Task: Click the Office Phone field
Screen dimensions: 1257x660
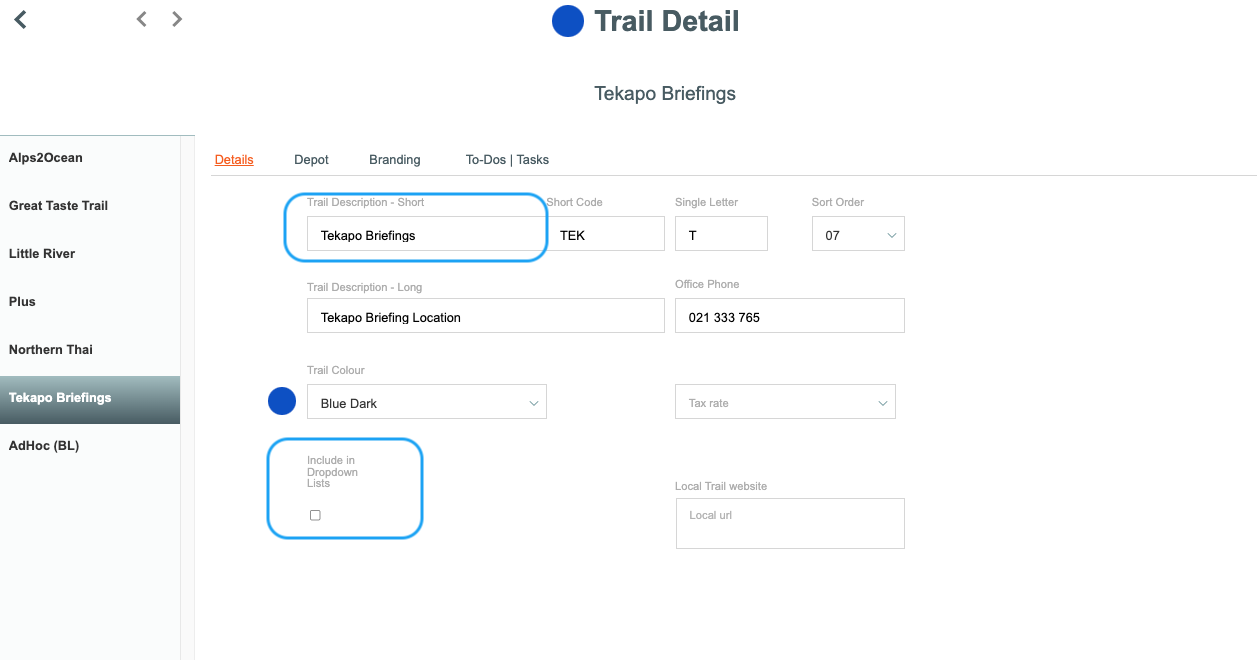Action: point(789,316)
